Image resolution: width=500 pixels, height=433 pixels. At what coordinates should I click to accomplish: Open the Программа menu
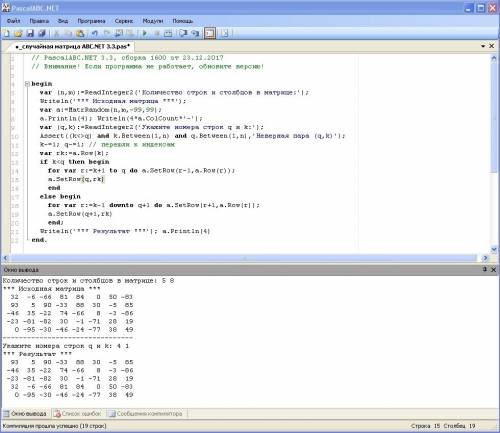91,21
